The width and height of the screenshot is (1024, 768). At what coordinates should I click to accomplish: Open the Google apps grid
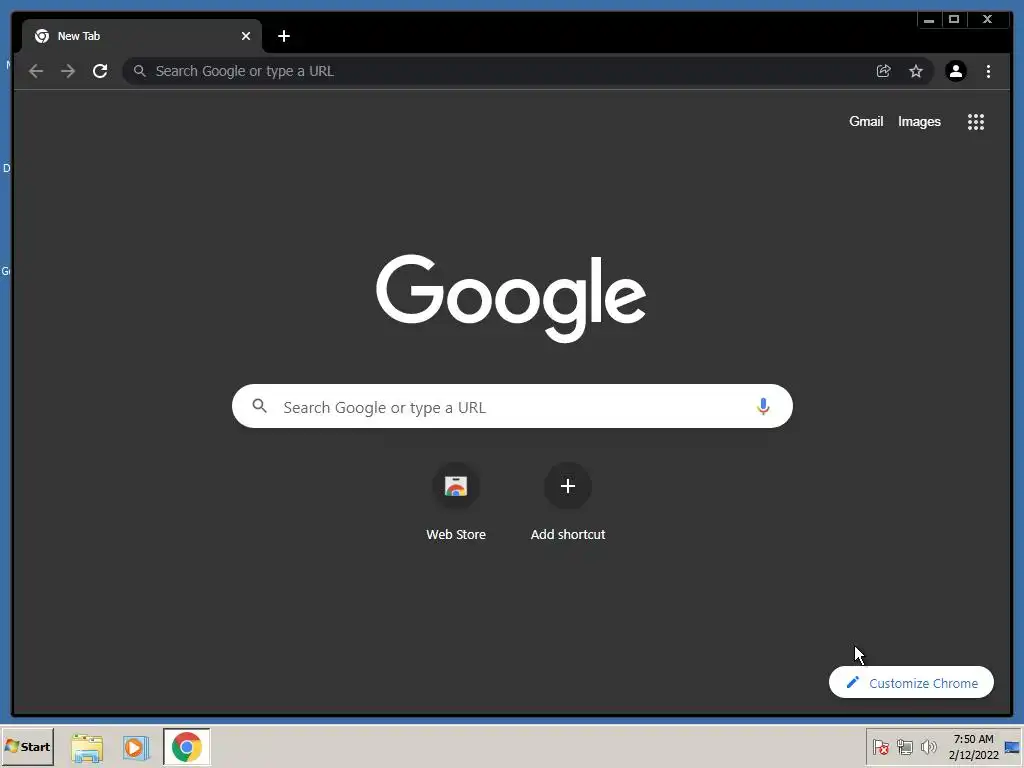[976, 122]
